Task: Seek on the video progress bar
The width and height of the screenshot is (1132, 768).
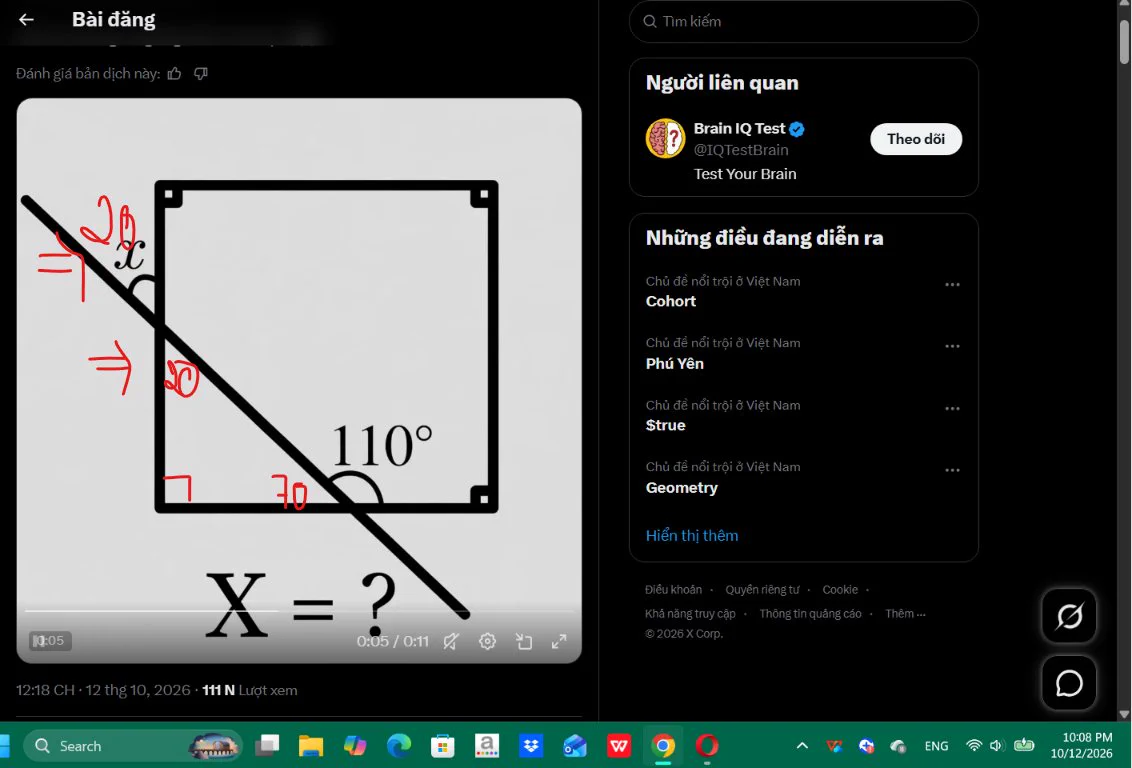Action: coord(299,611)
